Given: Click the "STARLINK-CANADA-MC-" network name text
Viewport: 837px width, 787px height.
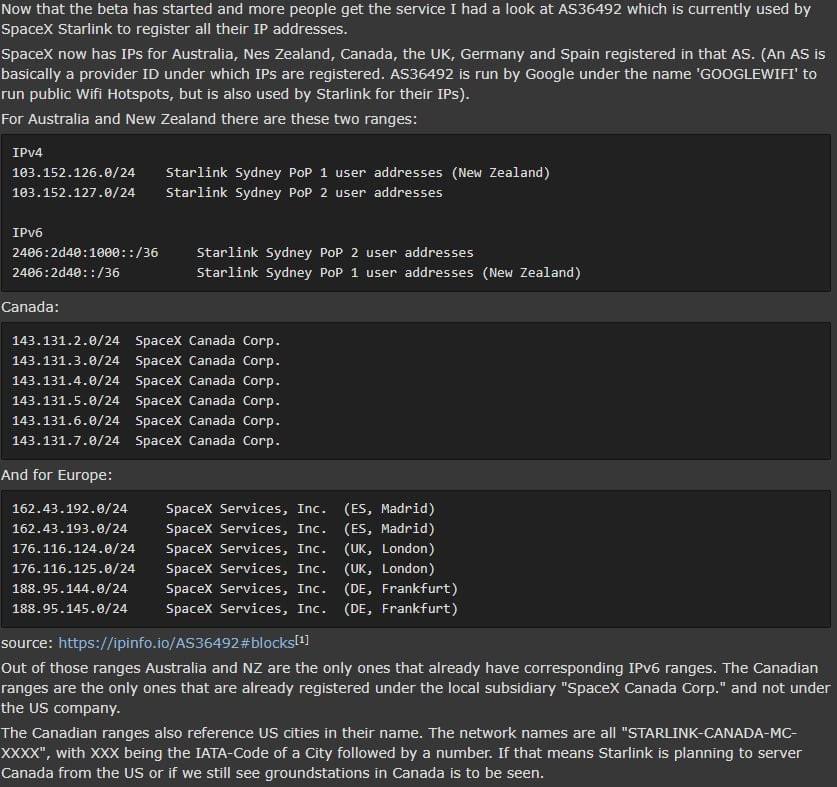Looking at the screenshot, I should click(x=708, y=733).
